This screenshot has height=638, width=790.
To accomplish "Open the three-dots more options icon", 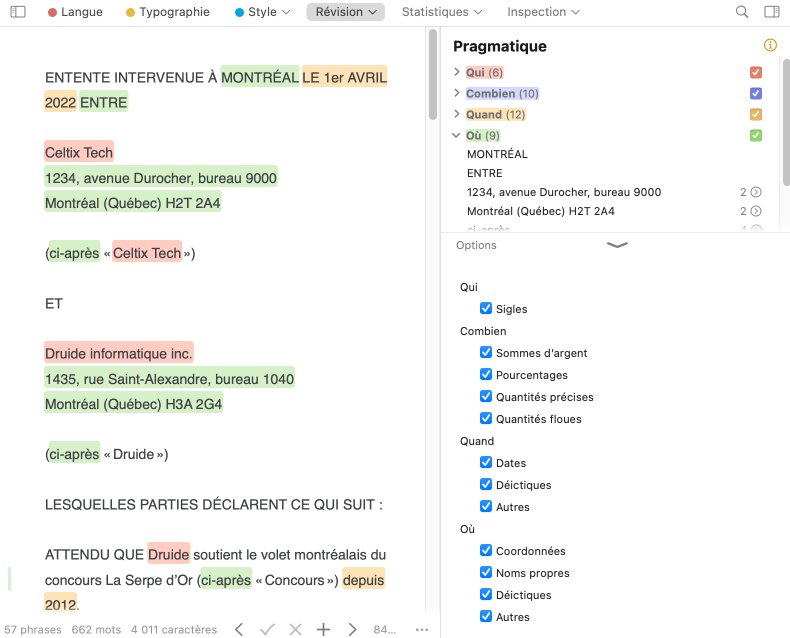I will coord(422,629).
